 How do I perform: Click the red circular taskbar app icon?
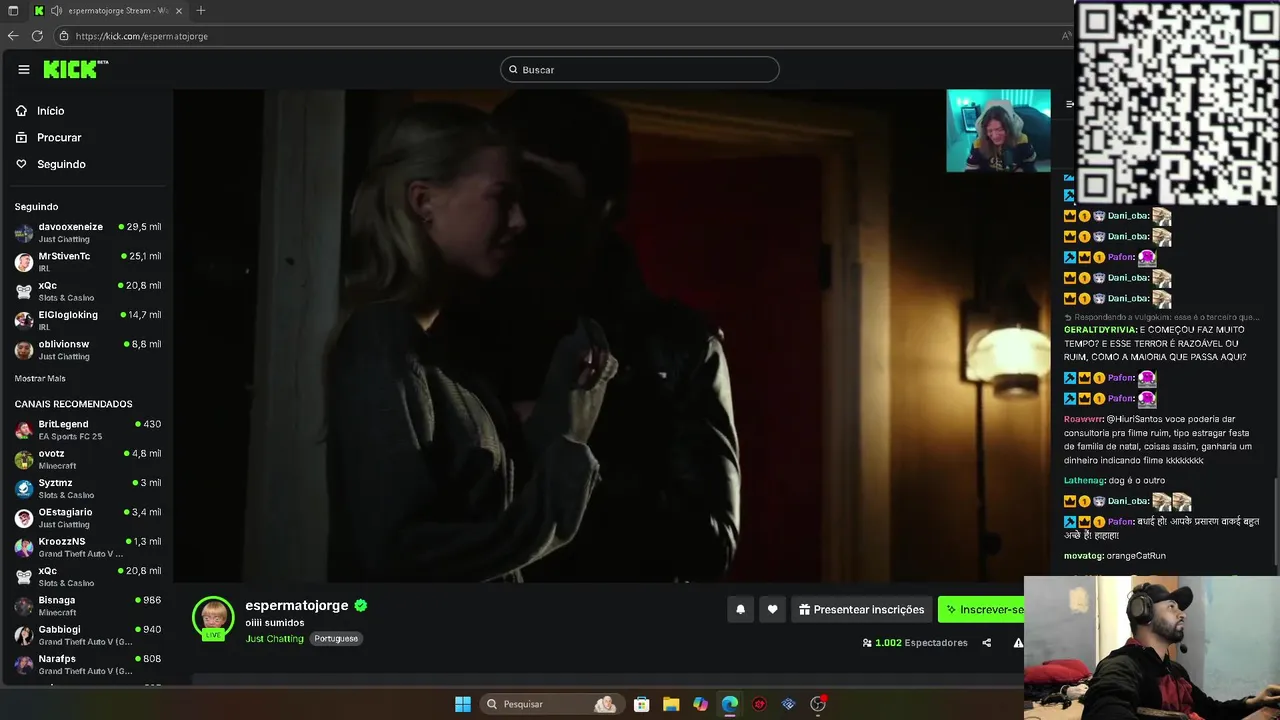point(759,704)
